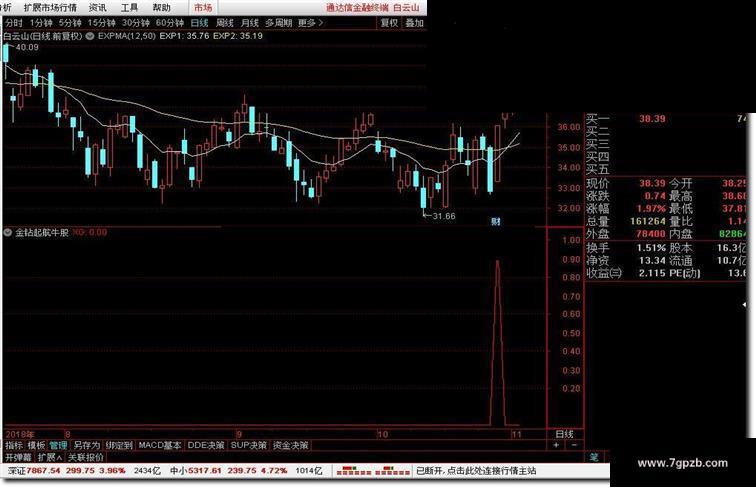Click the 涨幅 value 1.97%

point(651,209)
